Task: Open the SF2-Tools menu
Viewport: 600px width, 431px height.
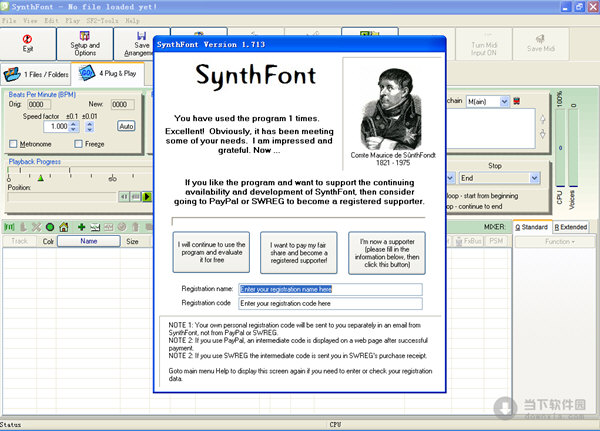Action: tap(102, 21)
